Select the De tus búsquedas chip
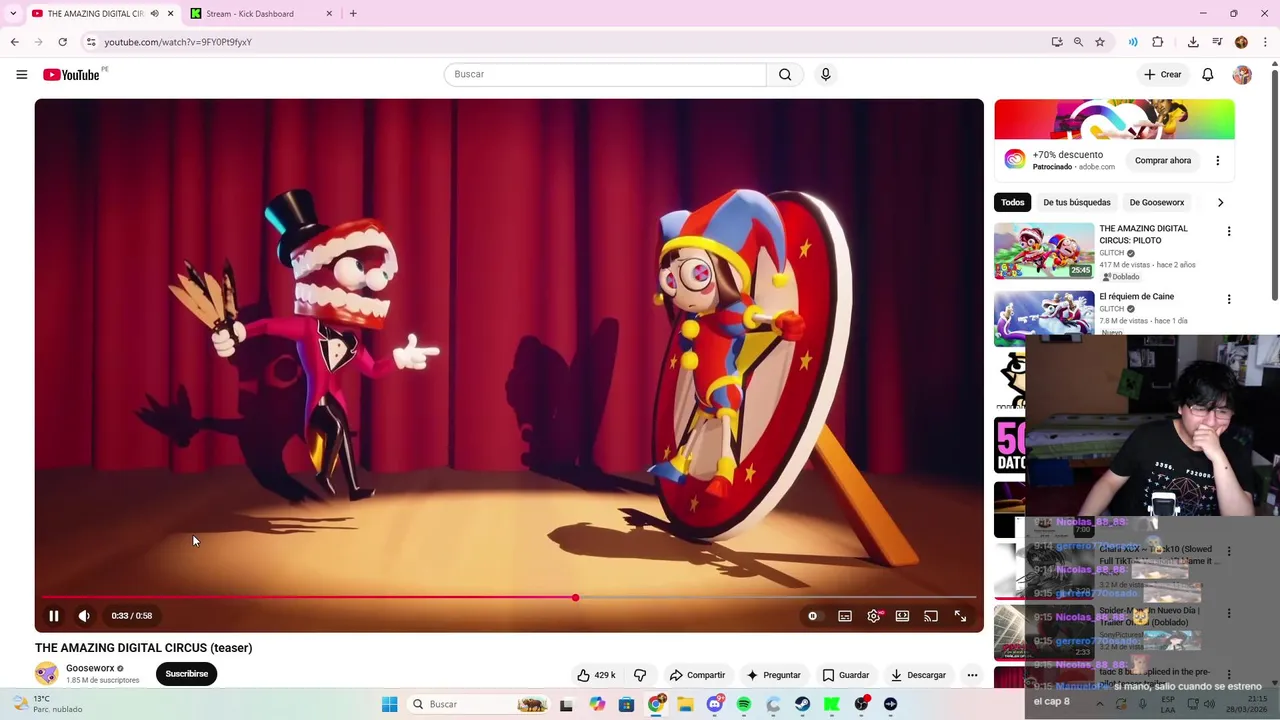 1077,202
